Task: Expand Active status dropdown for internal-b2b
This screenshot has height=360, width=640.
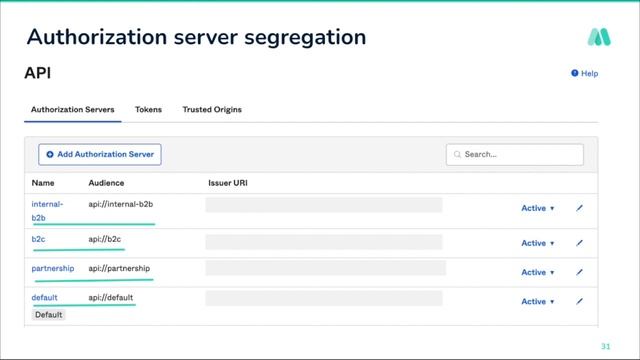Action: (538, 208)
